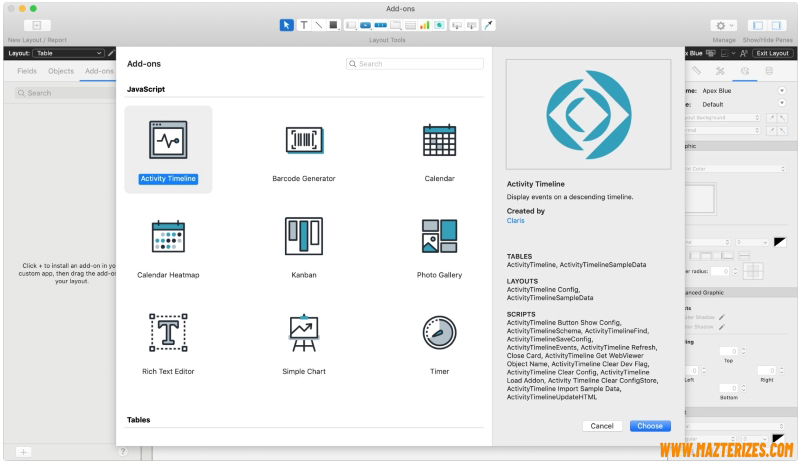
Task: Switch to the Objects tab
Action: pyautogui.click(x=61, y=71)
